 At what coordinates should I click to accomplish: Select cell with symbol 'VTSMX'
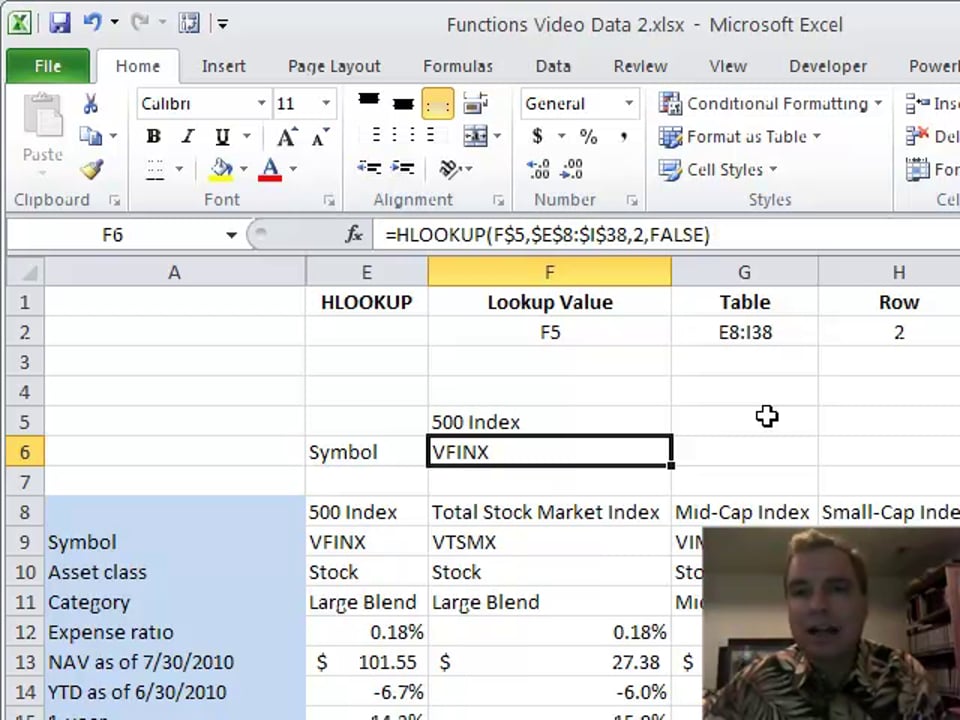(x=549, y=542)
